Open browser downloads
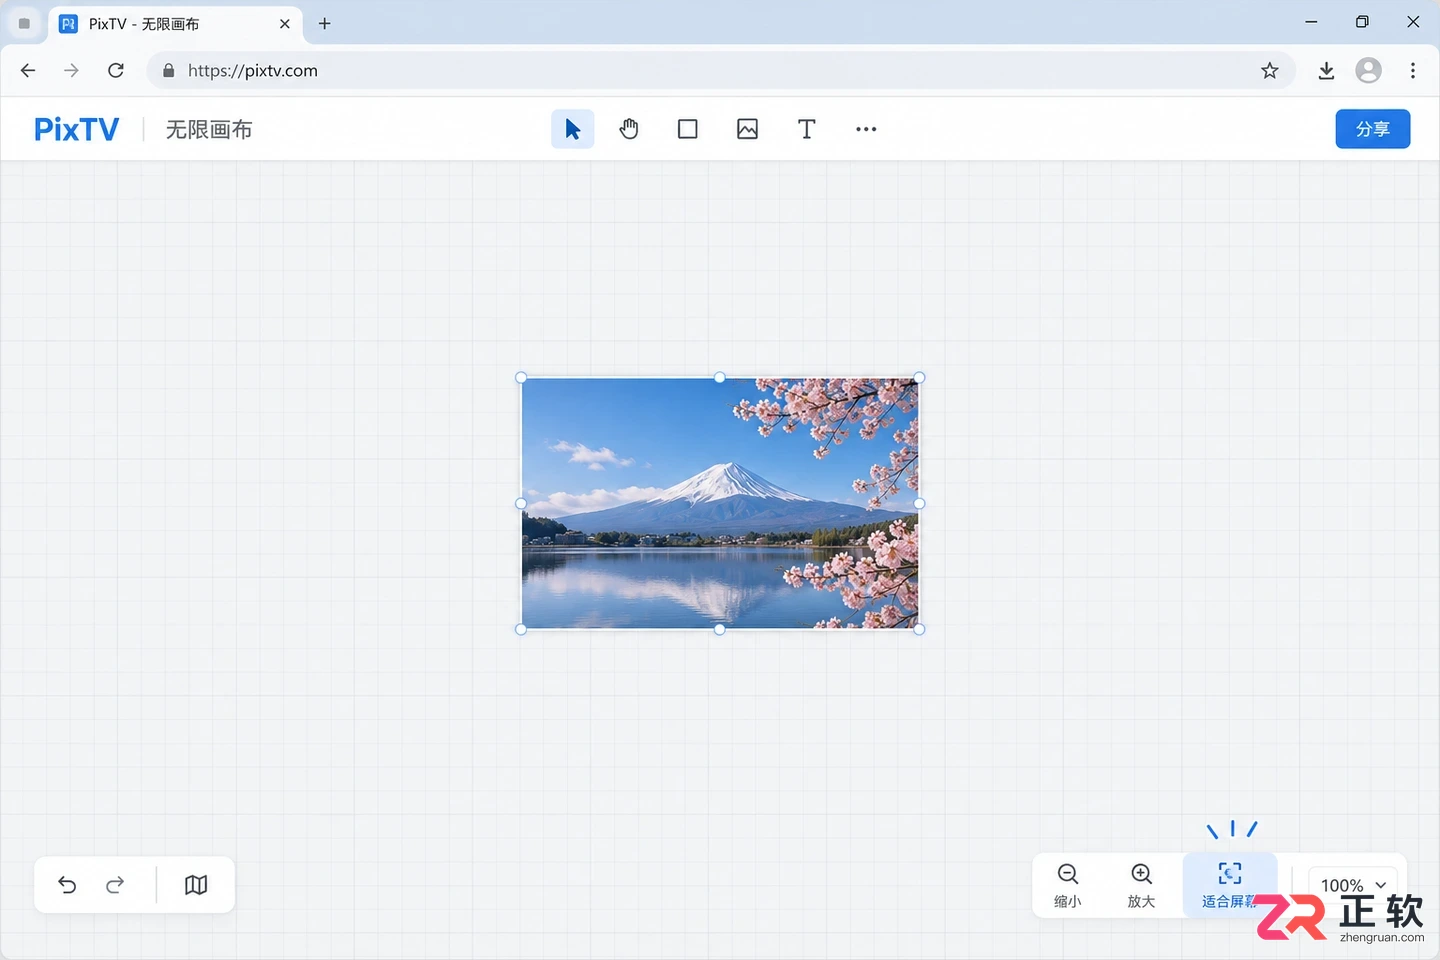This screenshot has width=1440, height=960. click(1326, 70)
